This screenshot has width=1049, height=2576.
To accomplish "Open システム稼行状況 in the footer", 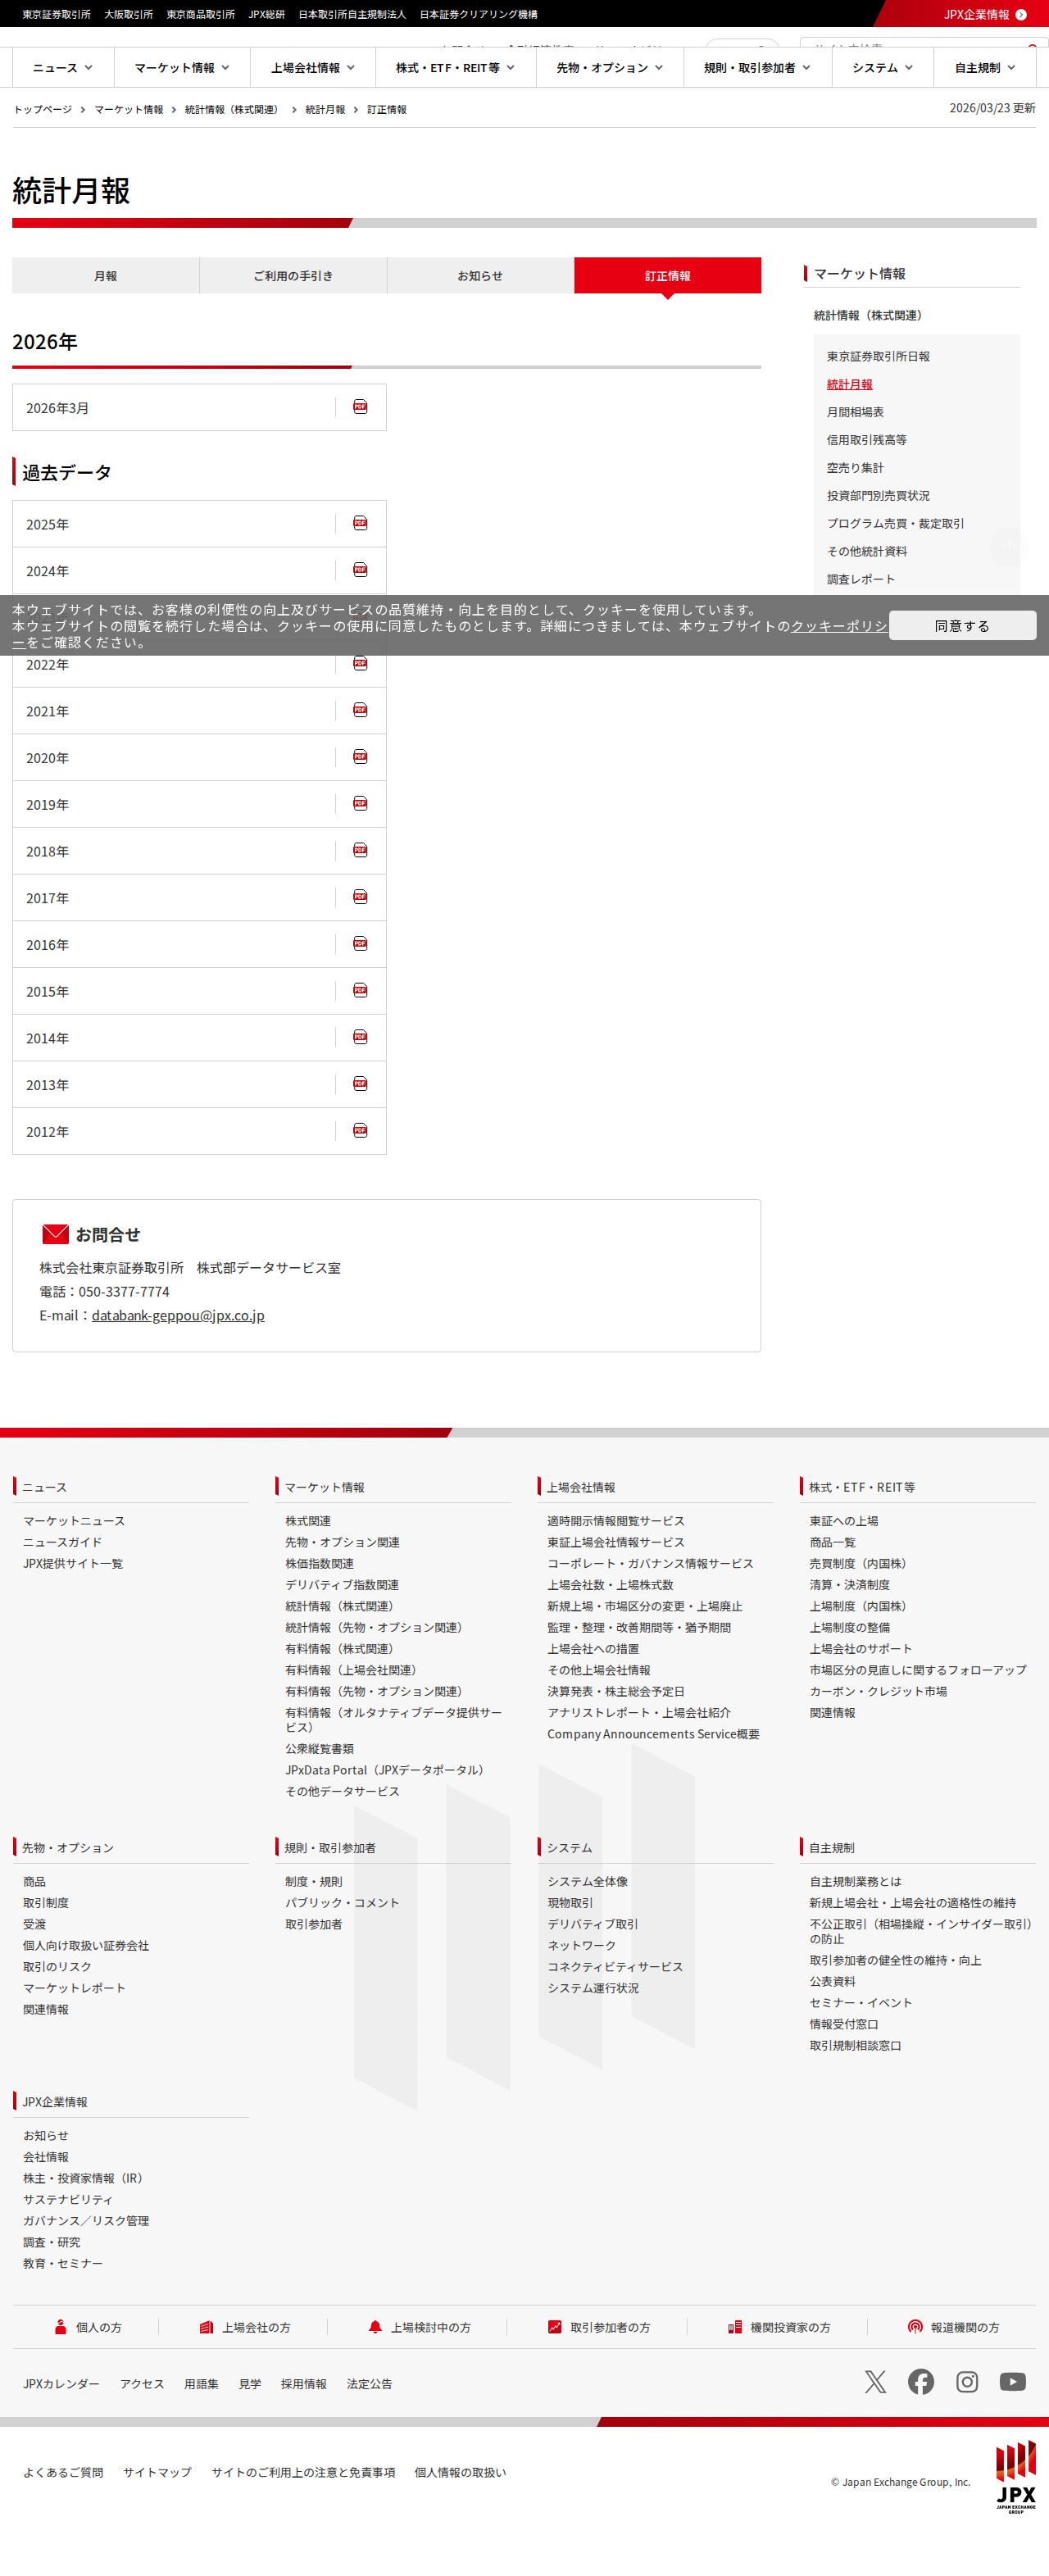I will (593, 1988).
